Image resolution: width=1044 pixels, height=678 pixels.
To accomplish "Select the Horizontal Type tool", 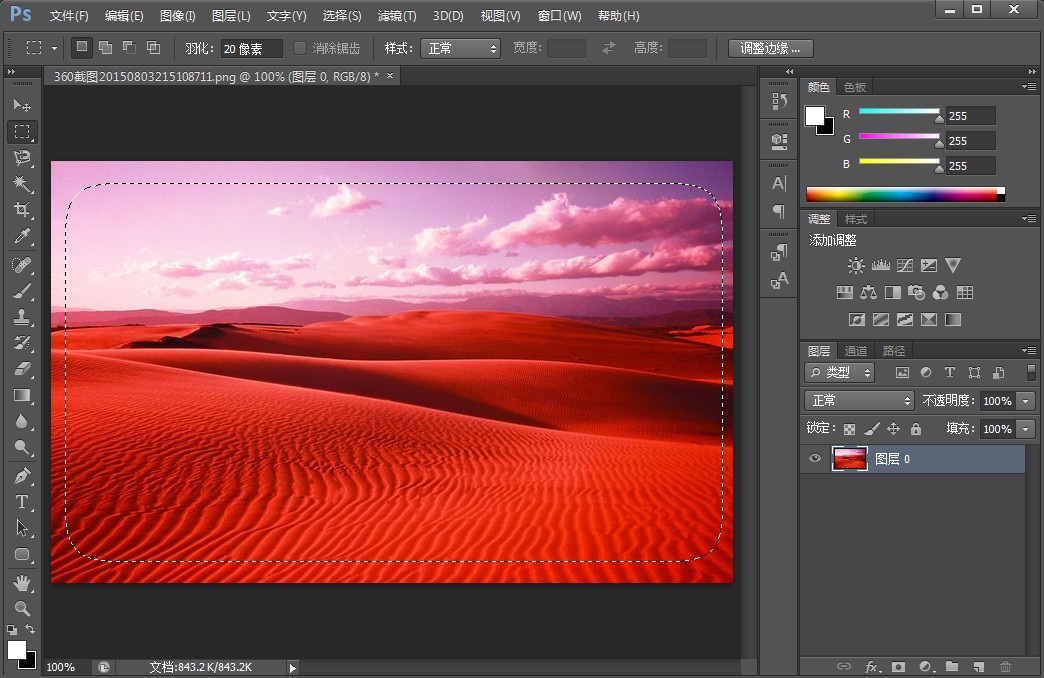I will (22, 502).
